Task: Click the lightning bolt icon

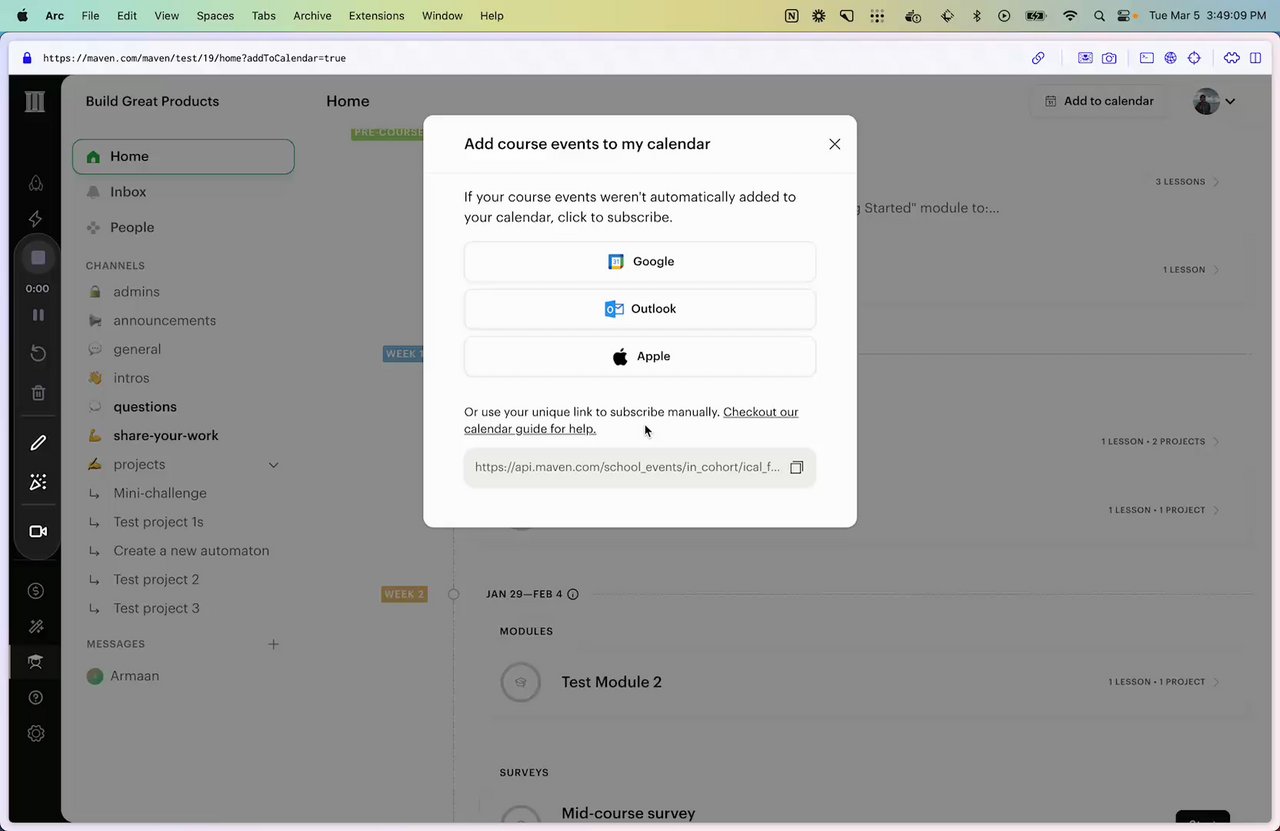Action: [x=36, y=219]
